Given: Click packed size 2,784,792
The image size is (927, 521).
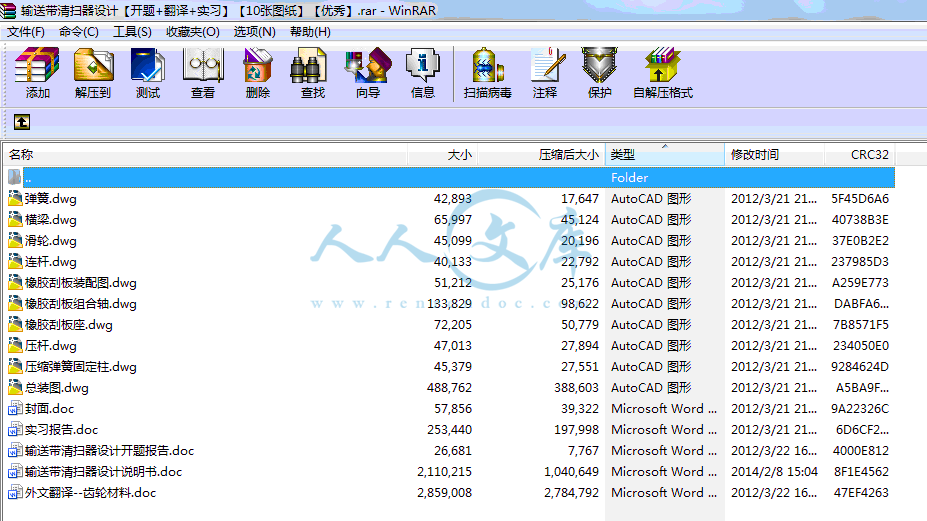Looking at the screenshot, I should click(572, 493).
